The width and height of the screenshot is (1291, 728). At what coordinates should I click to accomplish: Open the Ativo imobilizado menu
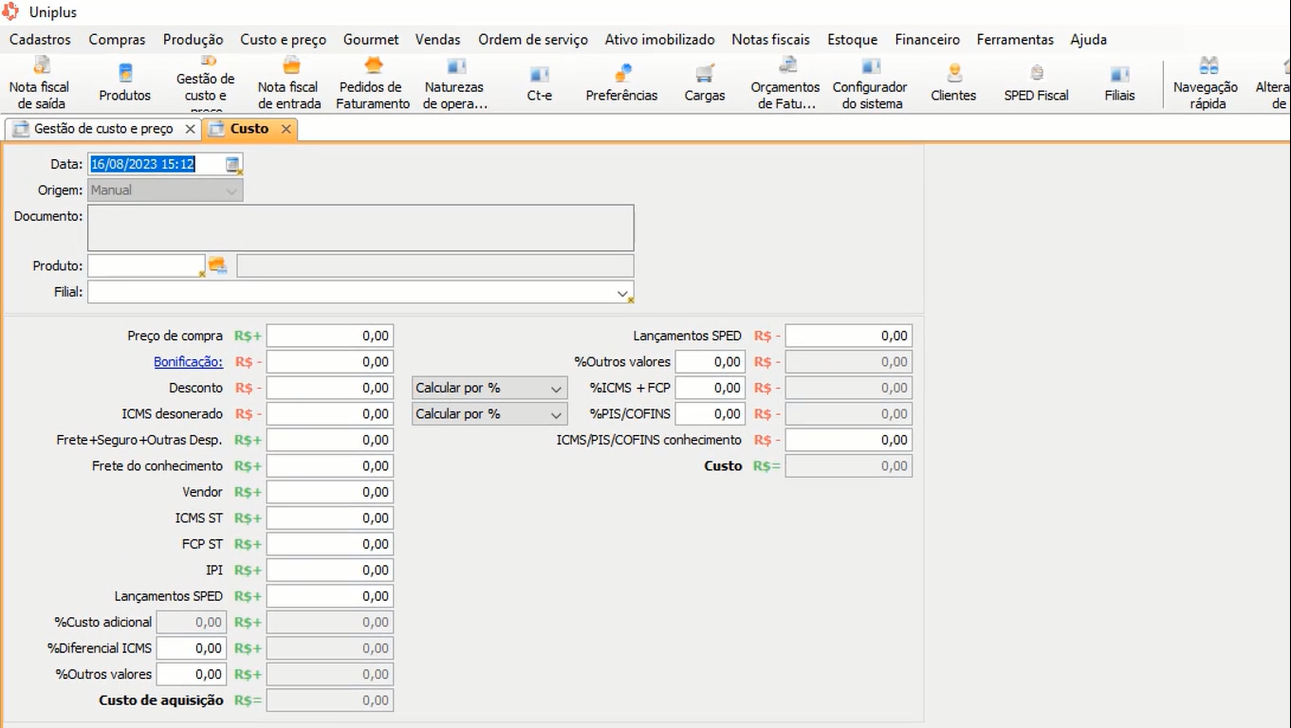pyautogui.click(x=660, y=40)
